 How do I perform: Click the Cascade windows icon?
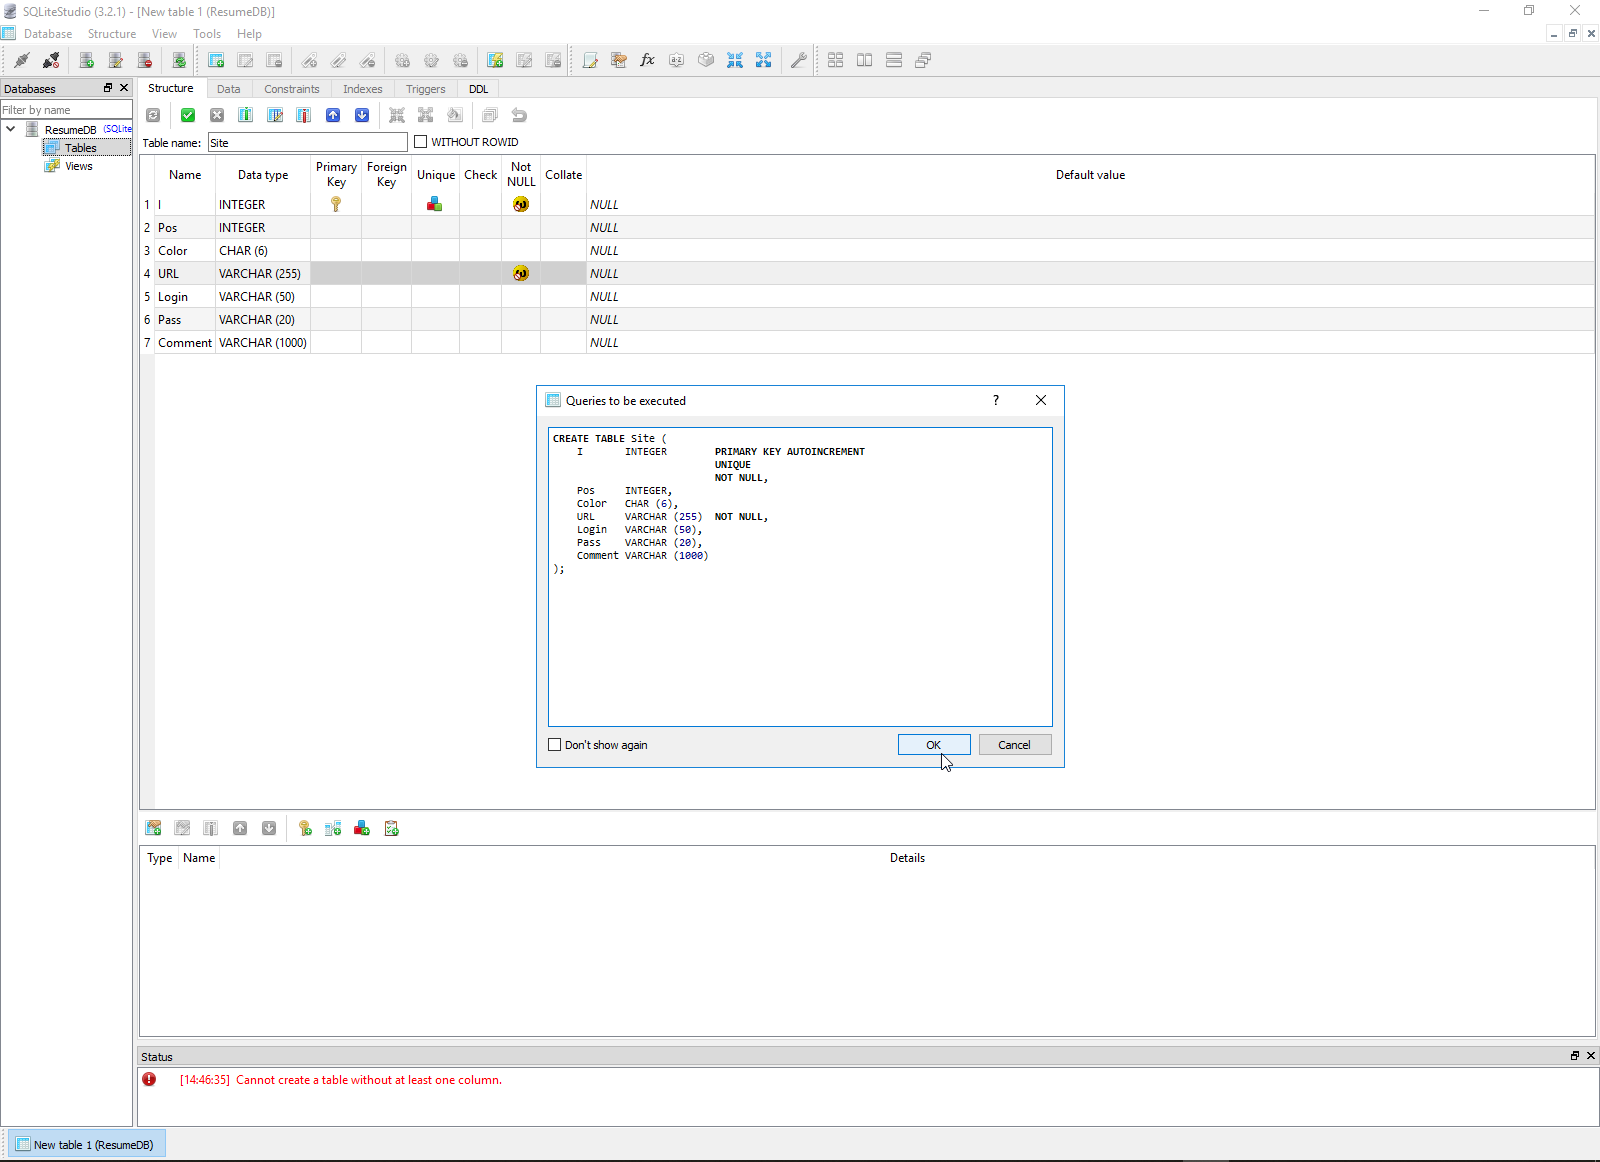923,60
